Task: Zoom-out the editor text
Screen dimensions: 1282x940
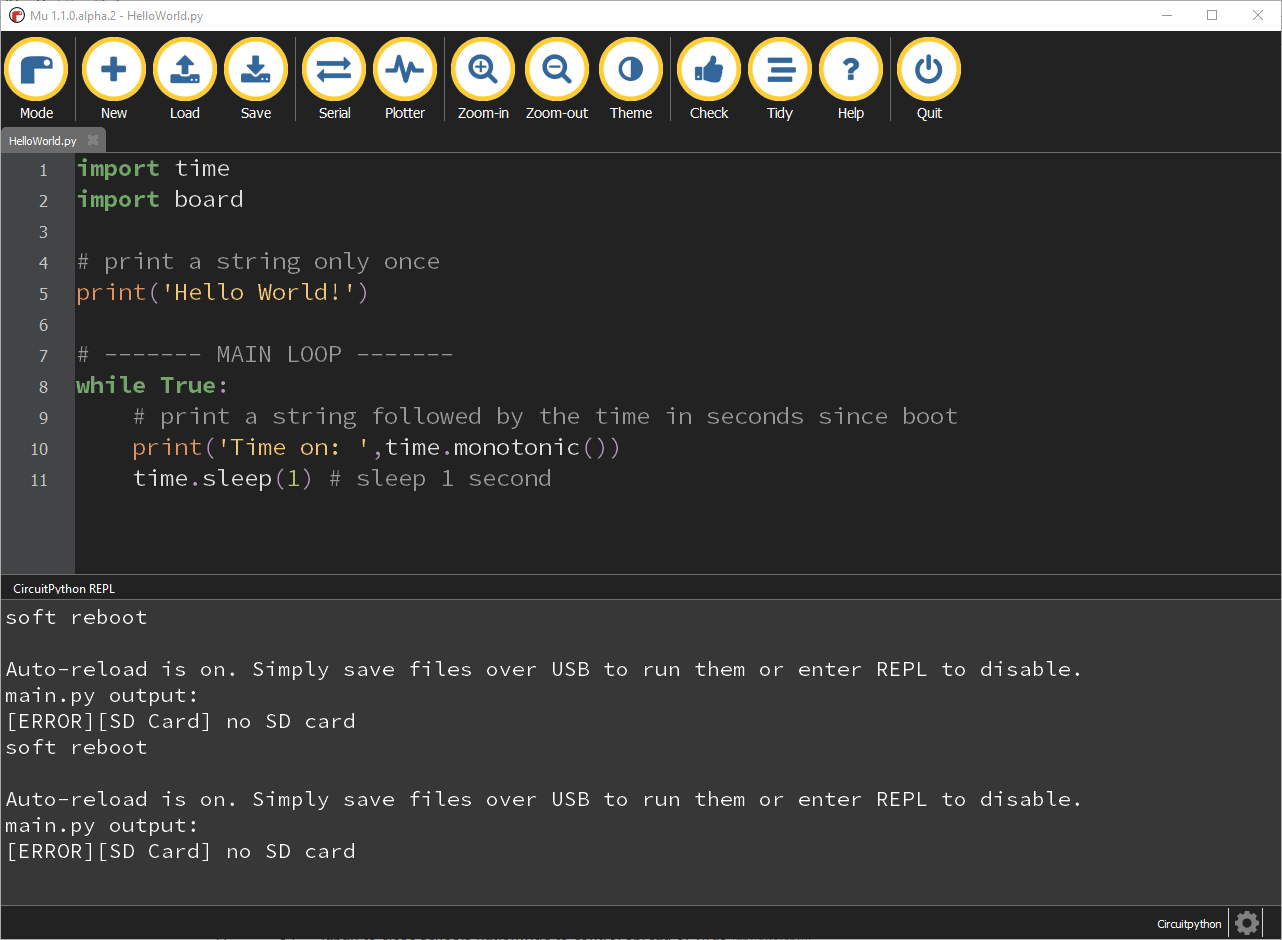Action: coord(557,80)
